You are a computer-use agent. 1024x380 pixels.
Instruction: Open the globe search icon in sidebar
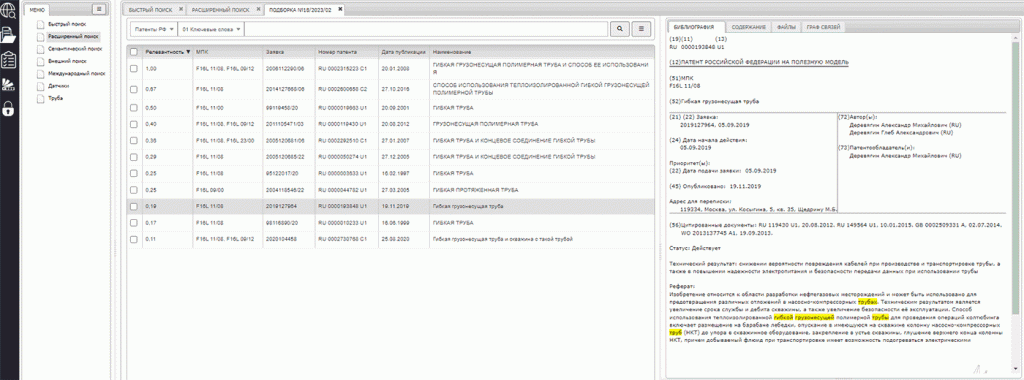point(8,9)
